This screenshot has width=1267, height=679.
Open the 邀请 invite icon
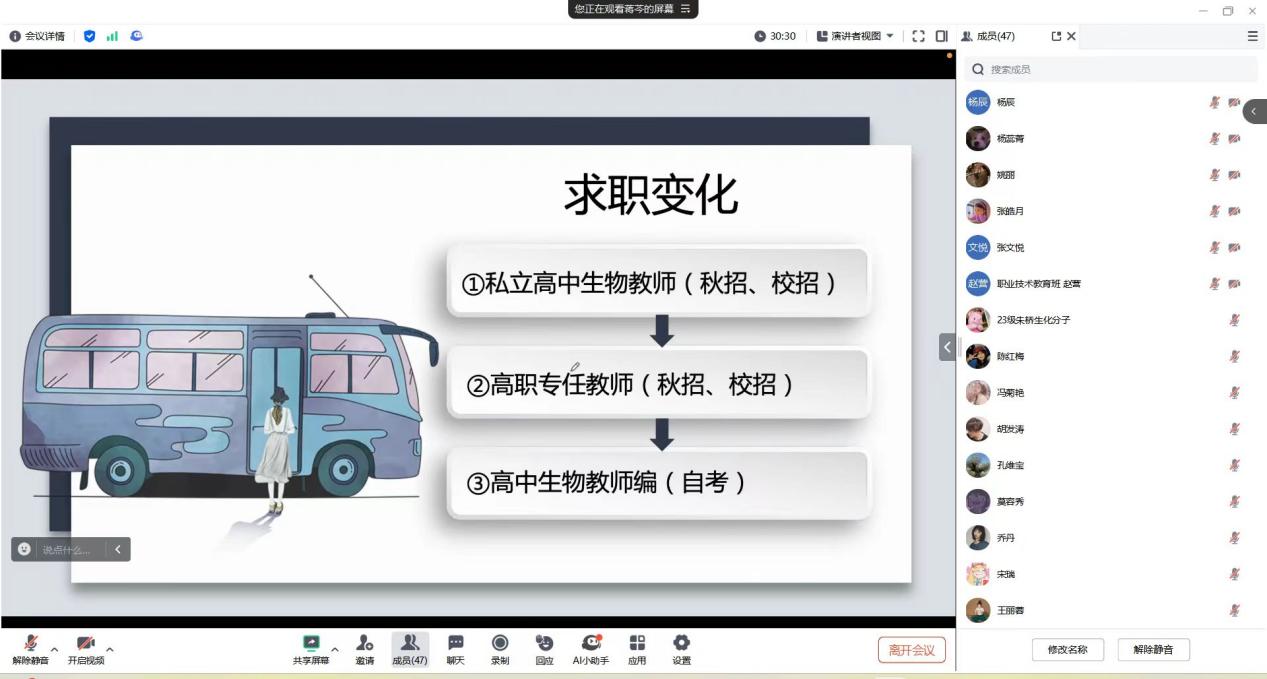coord(365,643)
